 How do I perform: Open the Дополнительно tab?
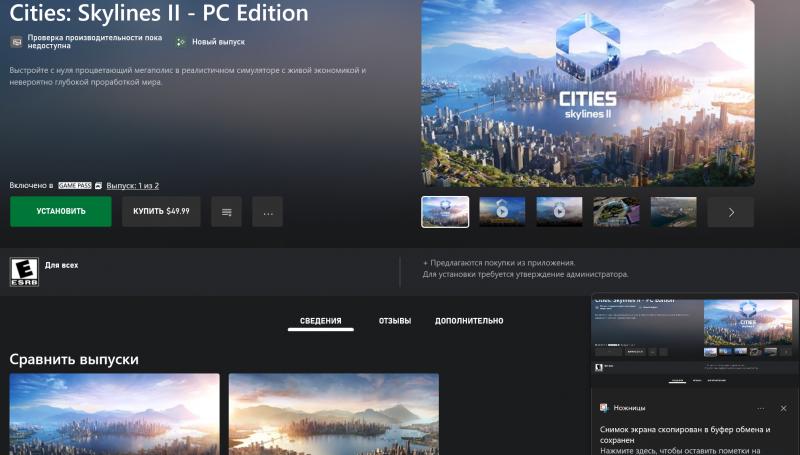469,321
